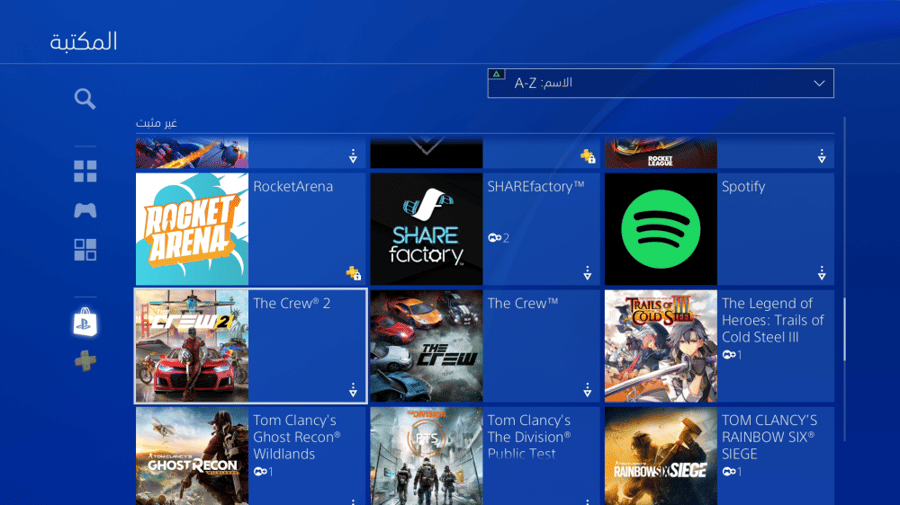
Task: Open the A-Z name sort dropdown
Action: [x=661, y=83]
